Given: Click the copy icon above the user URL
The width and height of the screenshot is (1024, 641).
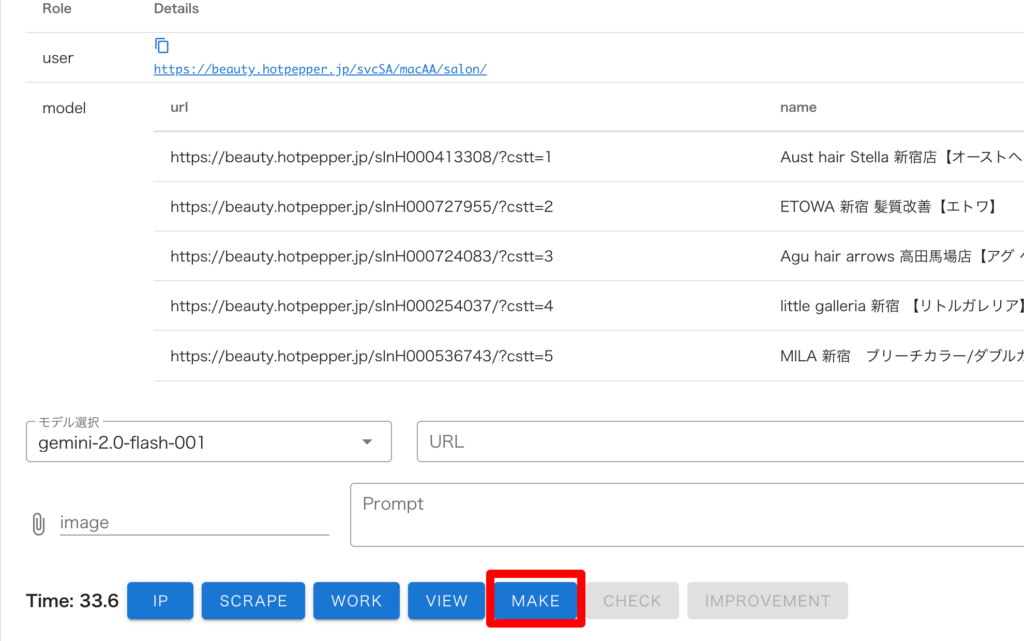Looking at the screenshot, I should (162, 46).
